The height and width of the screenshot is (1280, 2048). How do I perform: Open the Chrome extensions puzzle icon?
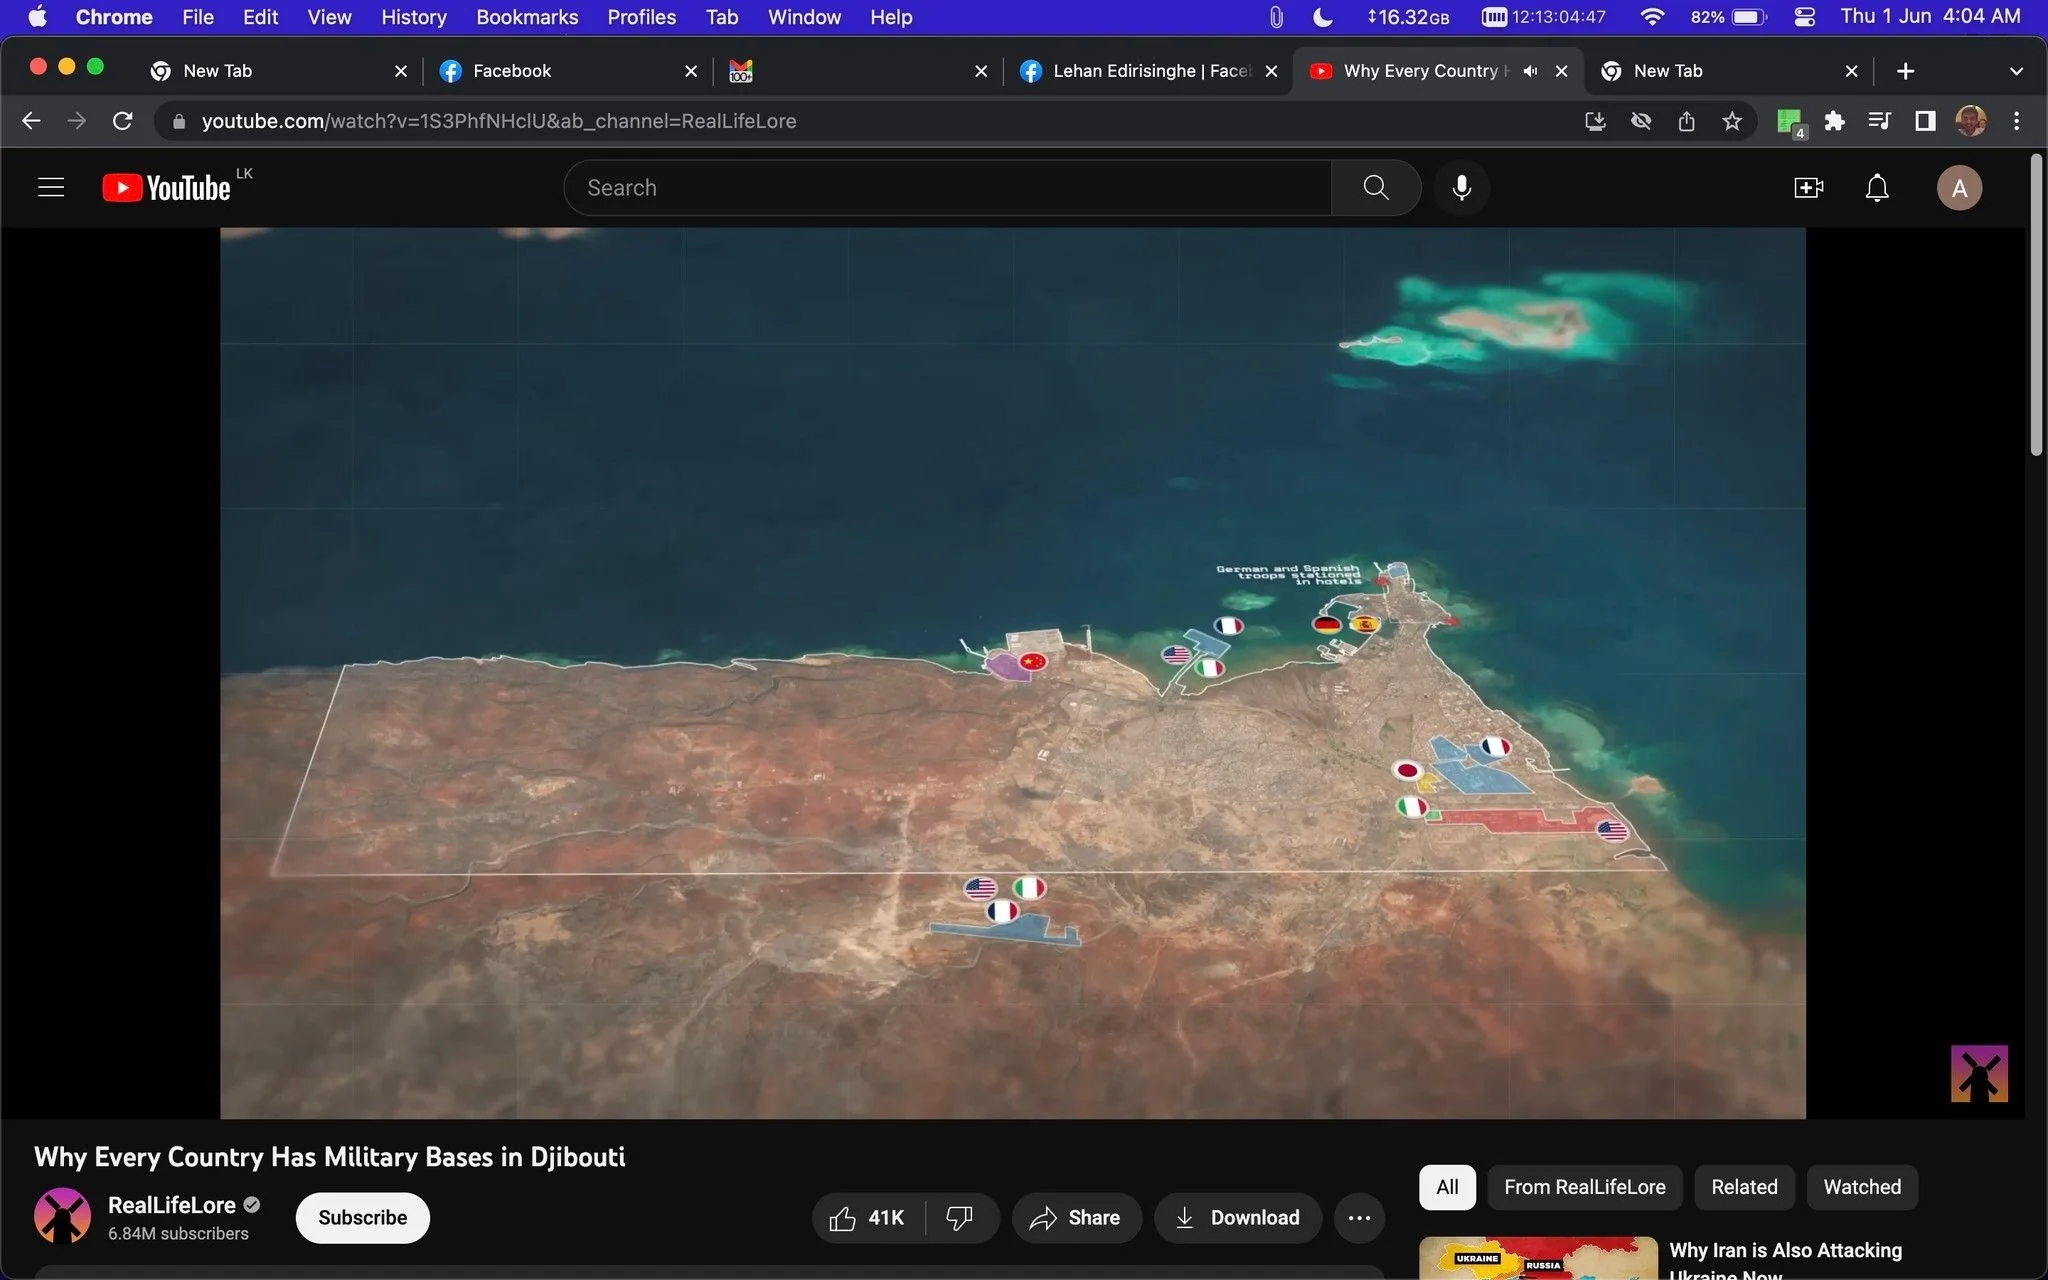[1834, 121]
